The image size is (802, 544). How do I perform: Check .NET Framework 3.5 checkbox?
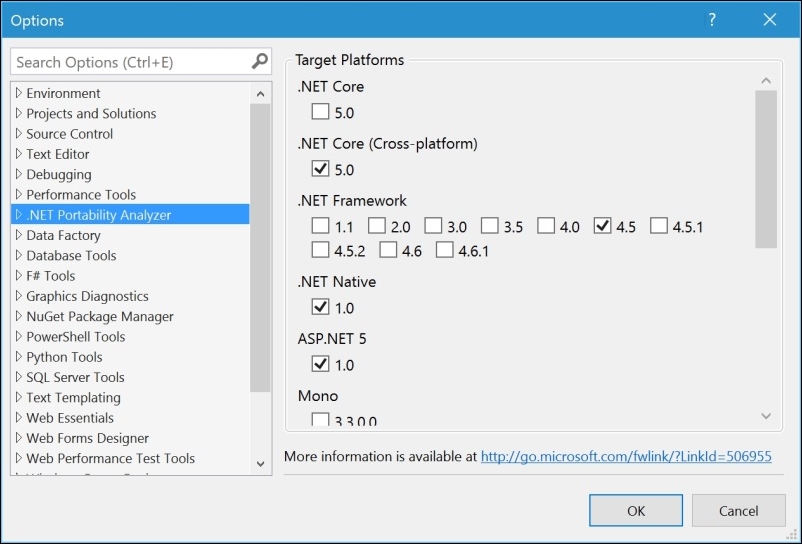(489, 225)
